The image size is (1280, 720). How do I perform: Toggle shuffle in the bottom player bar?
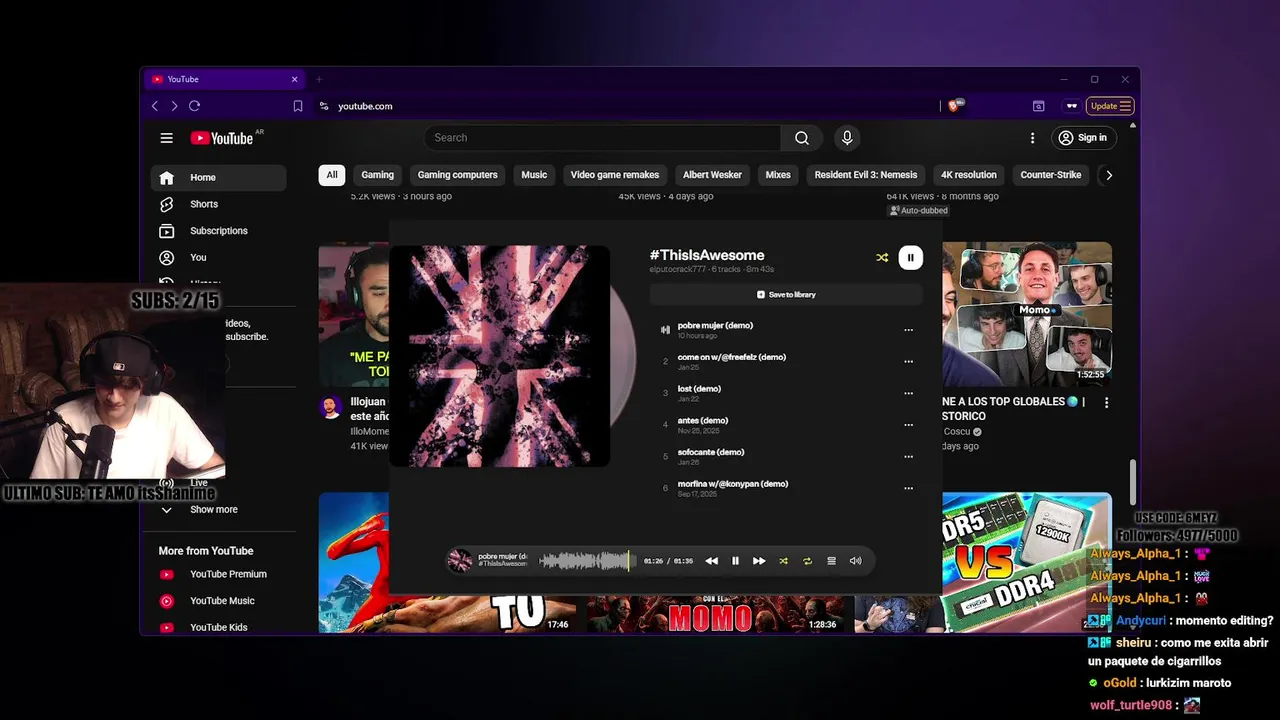783,561
